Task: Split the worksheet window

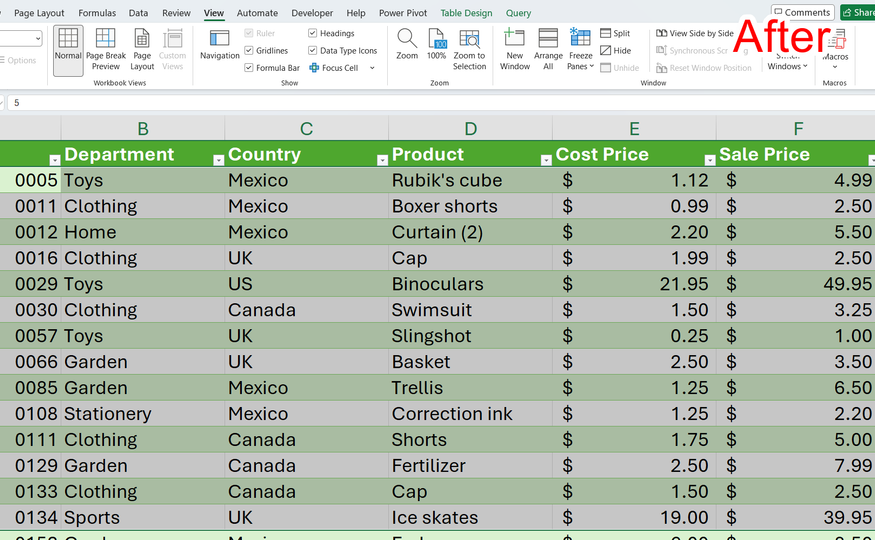Action: point(615,33)
